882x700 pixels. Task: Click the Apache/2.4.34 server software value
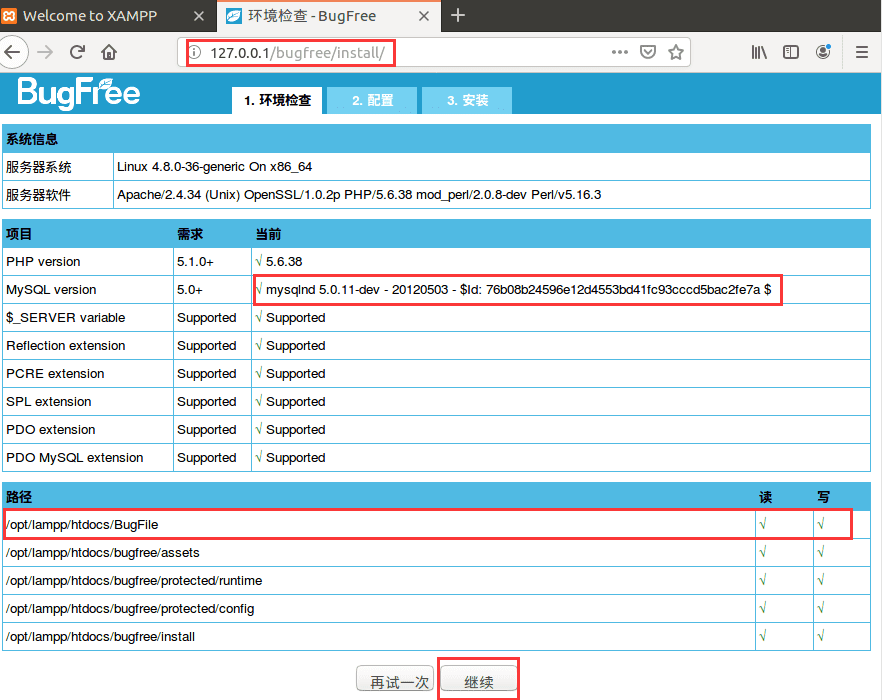pyautogui.click(x=359, y=195)
